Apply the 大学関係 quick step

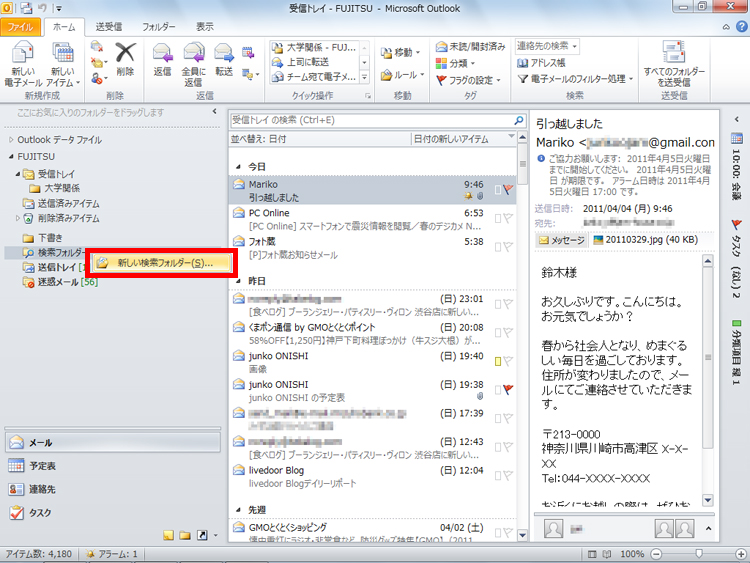[314, 47]
